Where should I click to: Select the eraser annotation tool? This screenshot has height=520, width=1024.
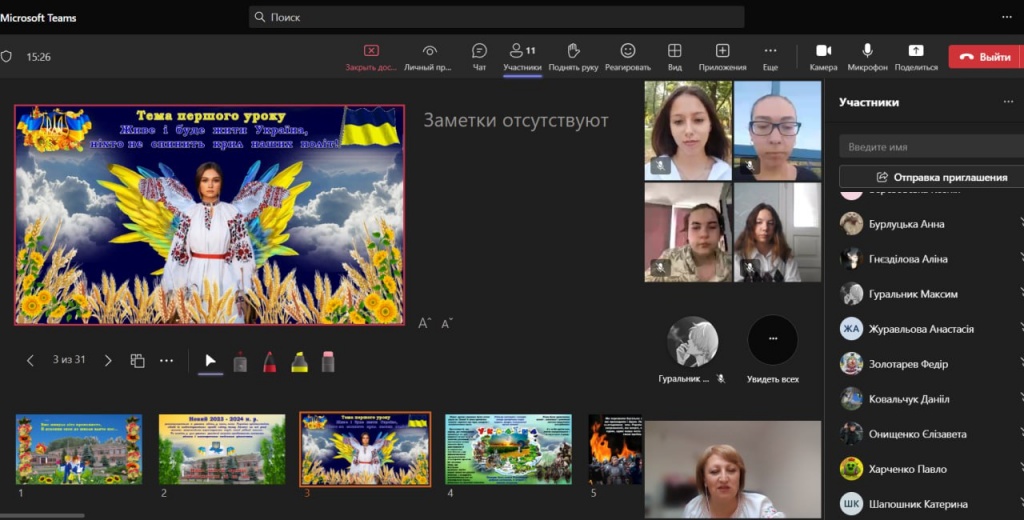click(x=328, y=362)
